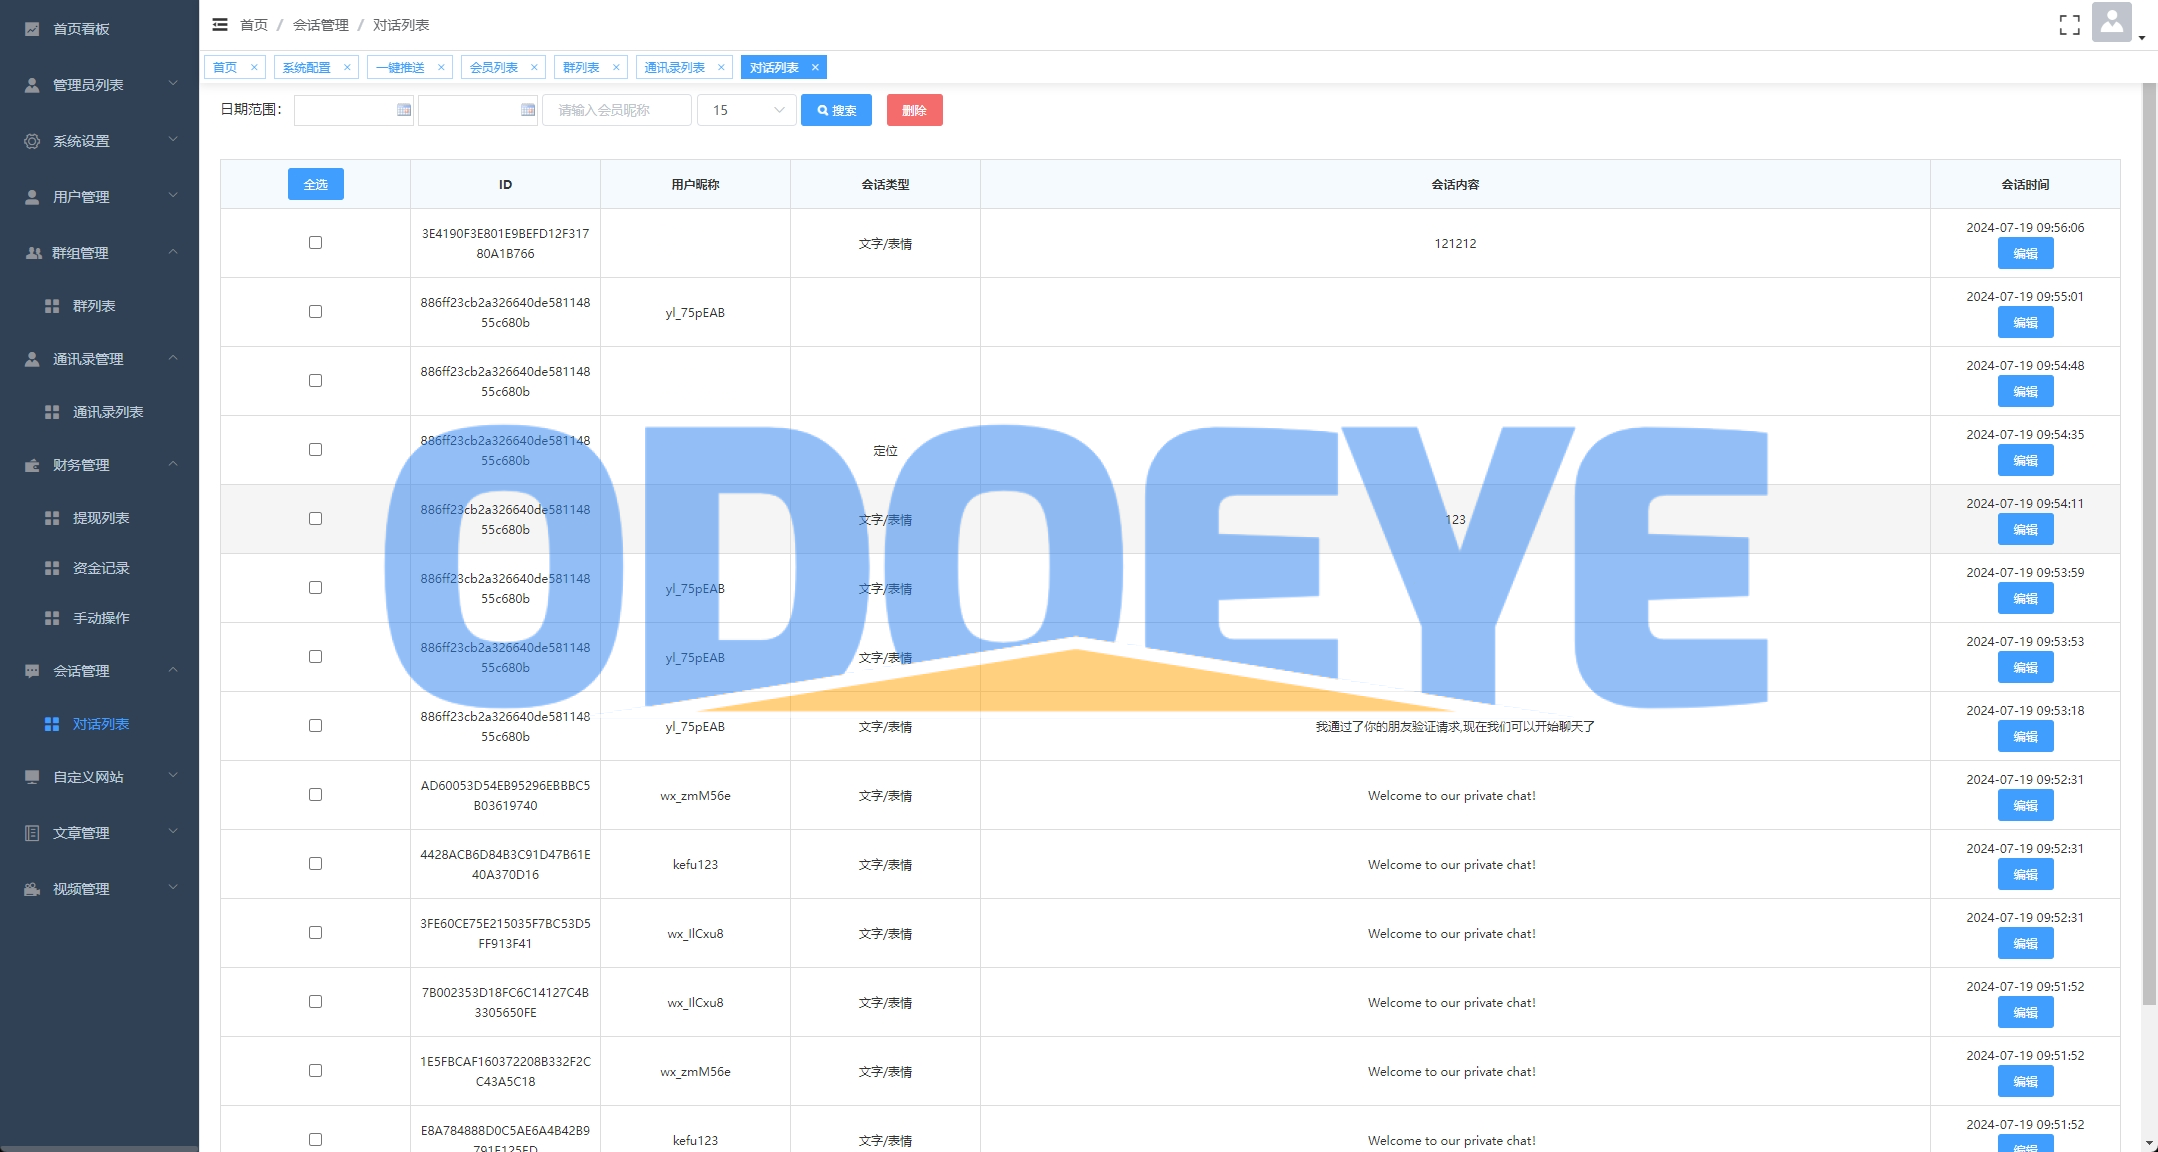Viewport: 2158px width, 1152px height.
Task: Collapse the 财务管理 sidebar menu
Action: click(173, 464)
